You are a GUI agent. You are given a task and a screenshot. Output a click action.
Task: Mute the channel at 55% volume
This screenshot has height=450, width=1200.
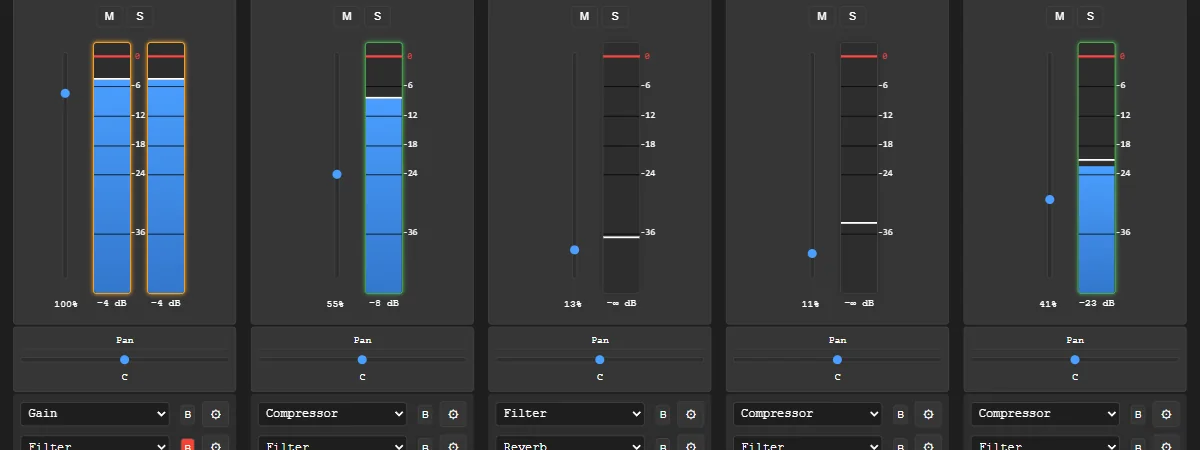click(x=347, y=16)
